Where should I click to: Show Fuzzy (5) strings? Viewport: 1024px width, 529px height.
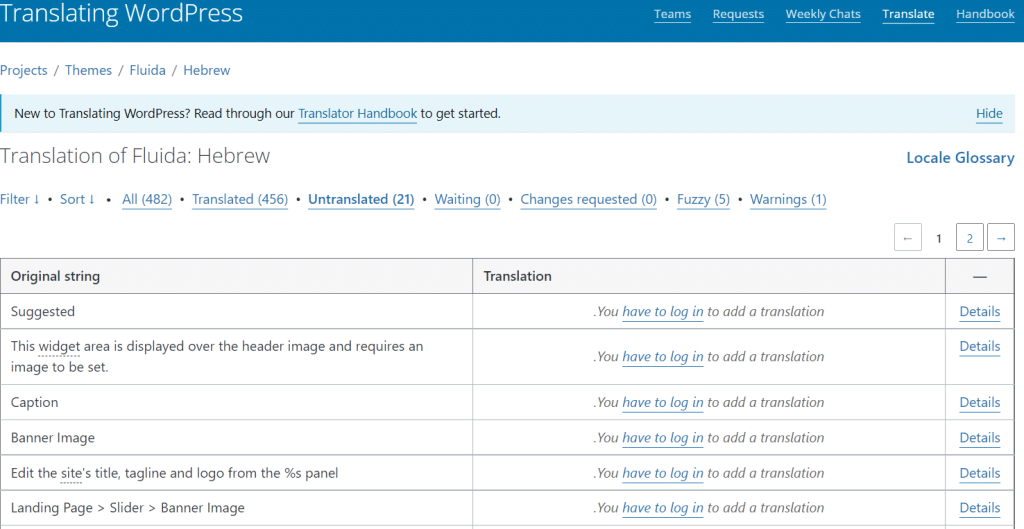(x=703, y=199)
